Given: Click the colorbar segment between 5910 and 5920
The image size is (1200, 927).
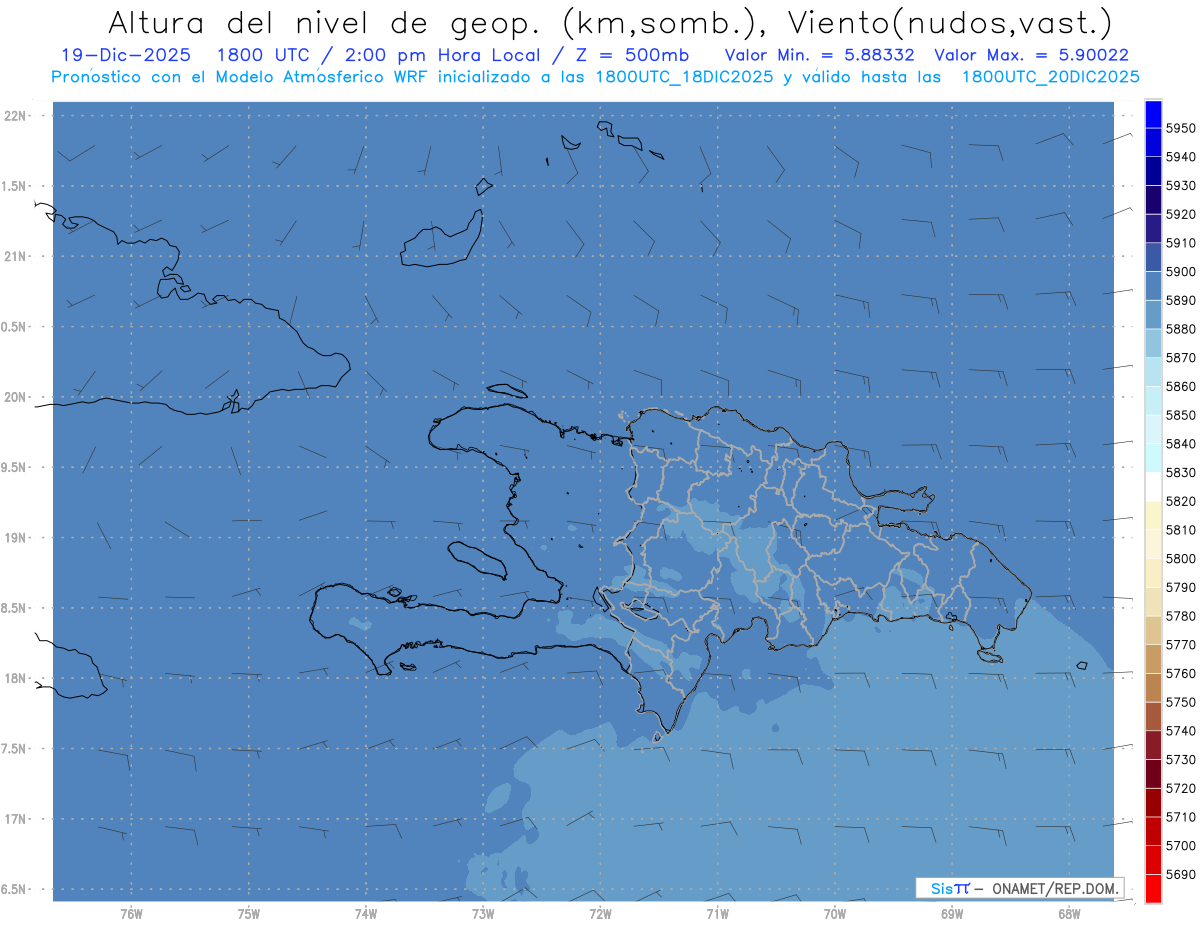Looking at the screenshot, I should tap(1153, 229).
